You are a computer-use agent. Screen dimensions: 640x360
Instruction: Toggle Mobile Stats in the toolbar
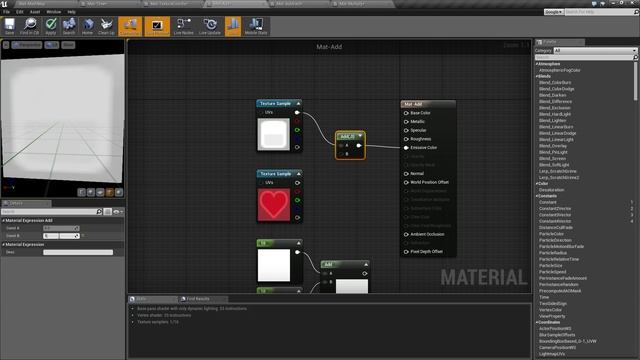256,26
